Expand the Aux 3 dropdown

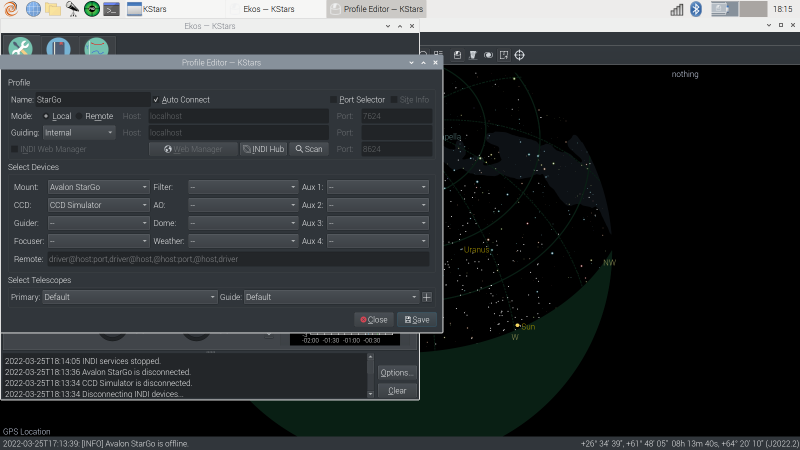click(x=378, y=223)
